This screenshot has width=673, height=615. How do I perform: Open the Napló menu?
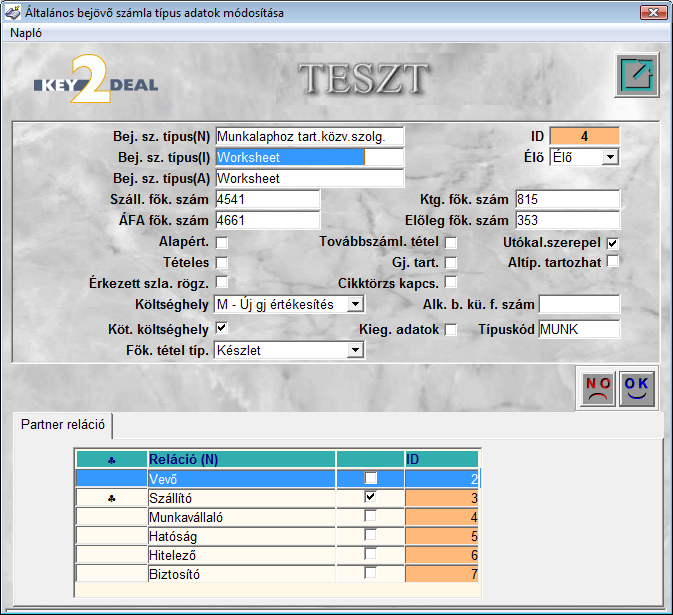[26, 33]
